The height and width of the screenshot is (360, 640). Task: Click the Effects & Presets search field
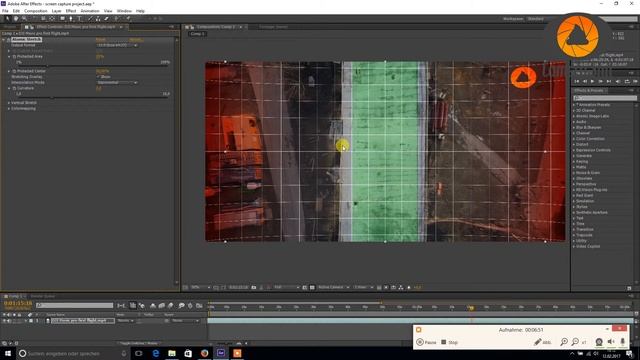(x=604, y=98)
